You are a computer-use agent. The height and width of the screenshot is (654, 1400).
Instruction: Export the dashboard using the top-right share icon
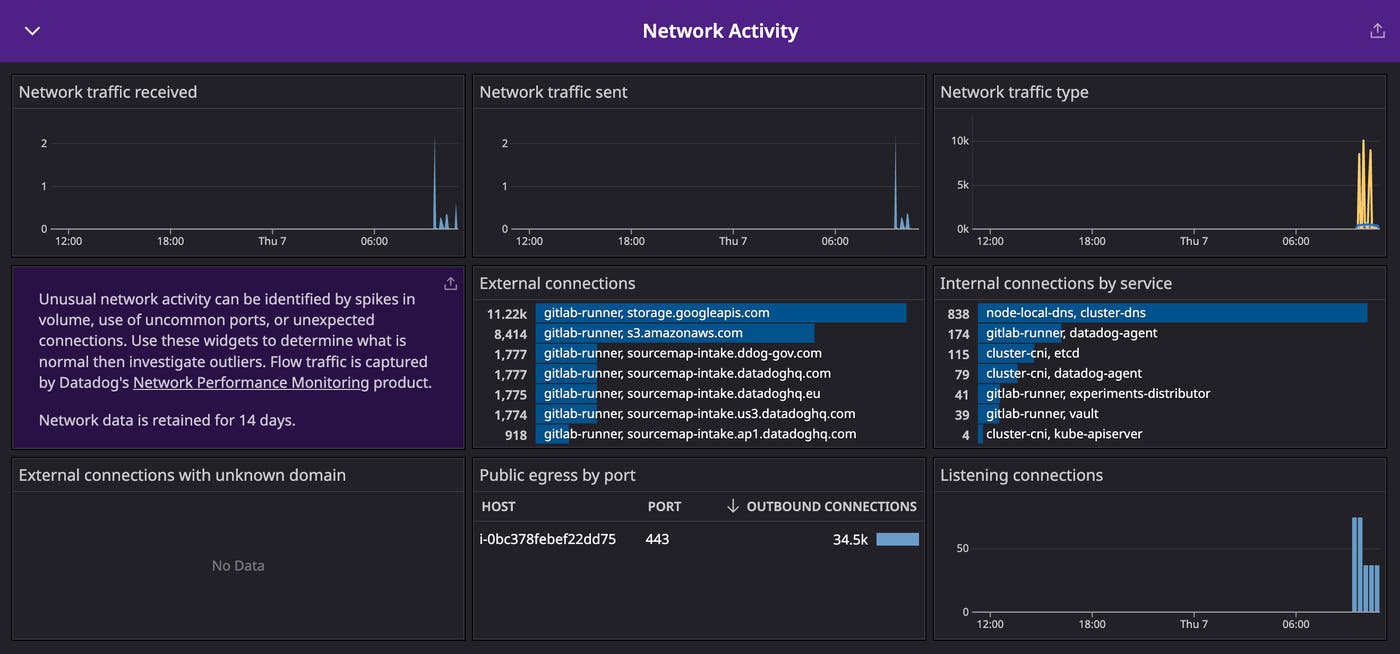(x=1378, y=30)
